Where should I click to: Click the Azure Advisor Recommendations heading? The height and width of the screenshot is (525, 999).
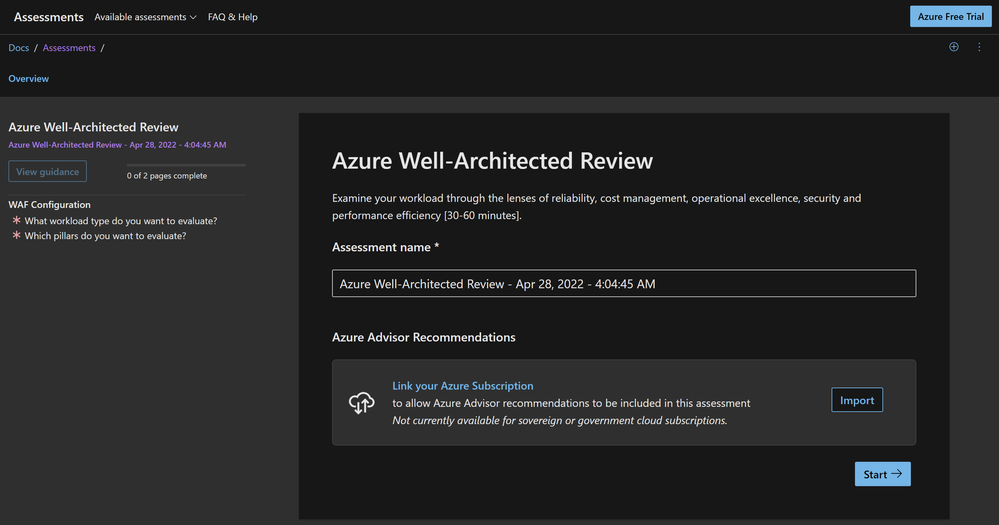click(x=424, y=337)
